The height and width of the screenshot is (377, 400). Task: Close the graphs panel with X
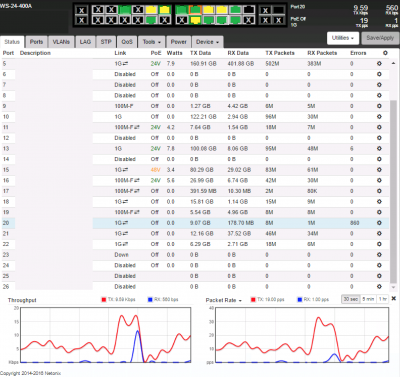point(394,298)
